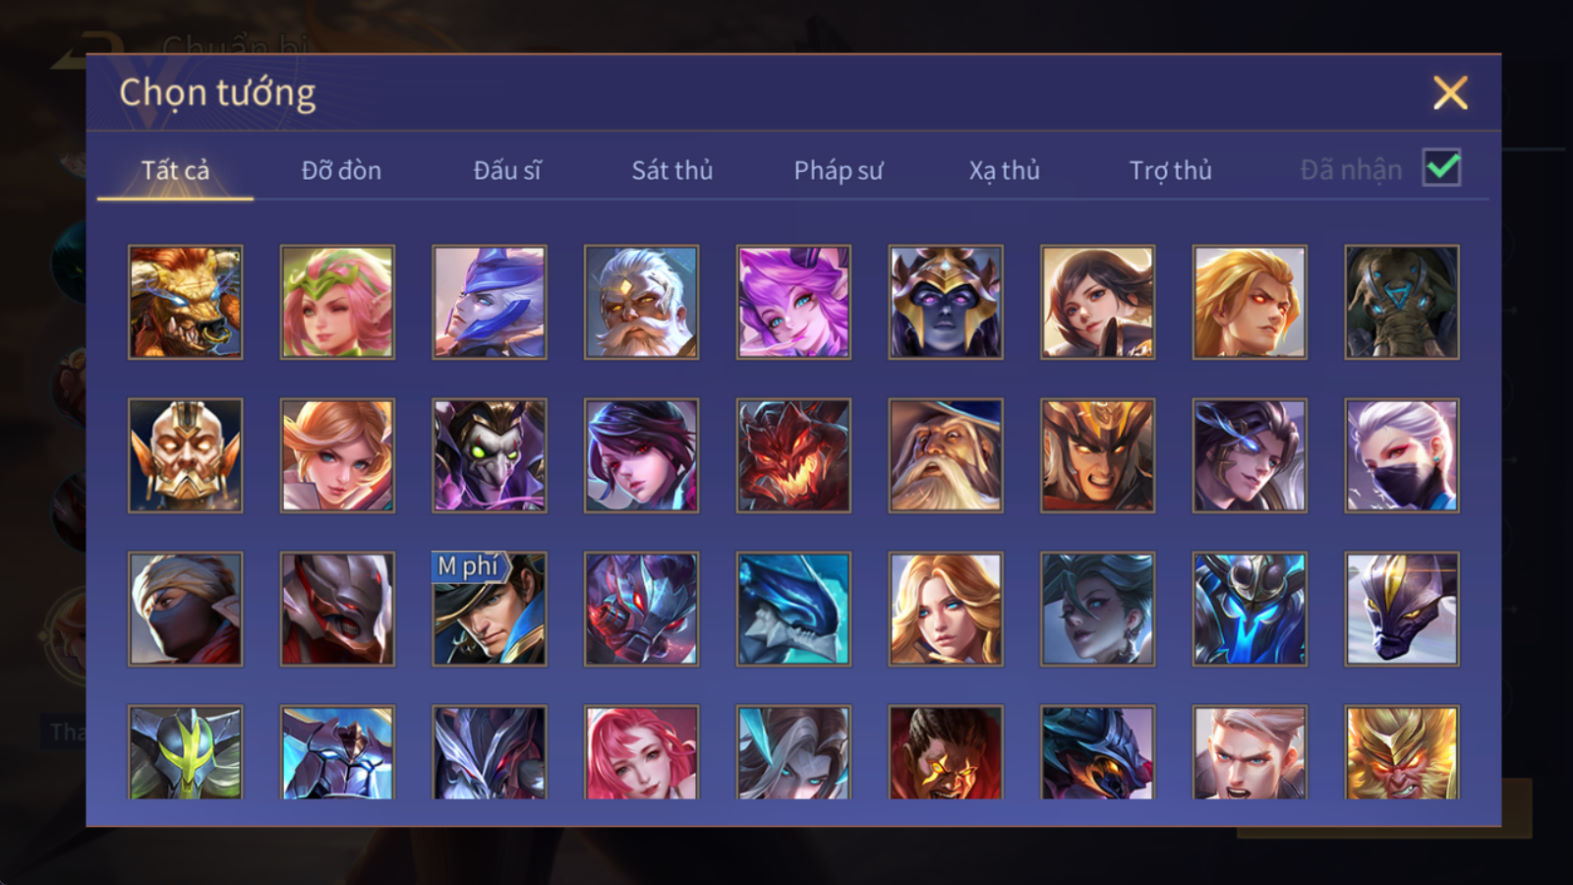Open the Sát thủ hero category
This screenshot has width=1573, height=885.
[672, 170]
